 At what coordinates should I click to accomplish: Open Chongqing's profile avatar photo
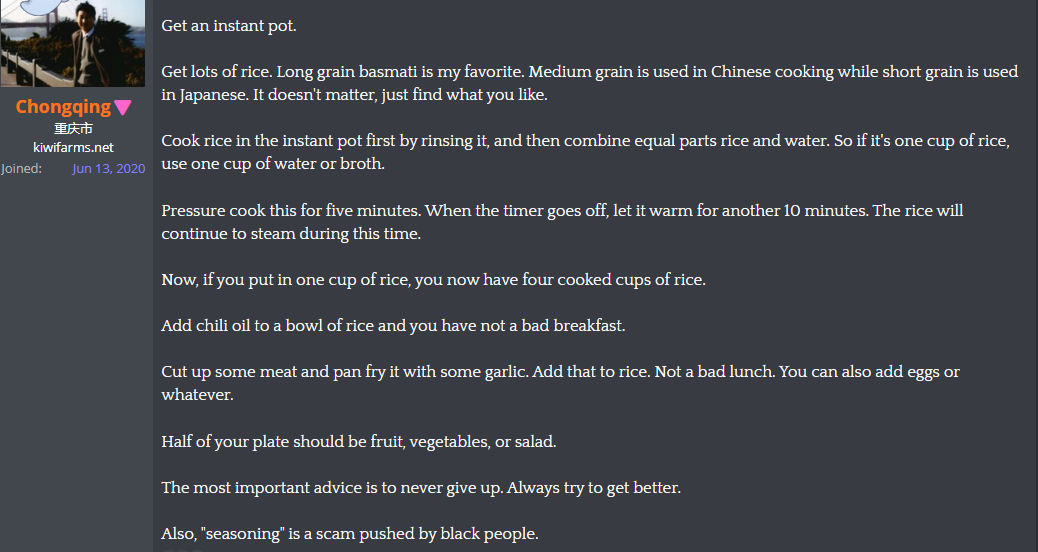(x=73, y=43)
